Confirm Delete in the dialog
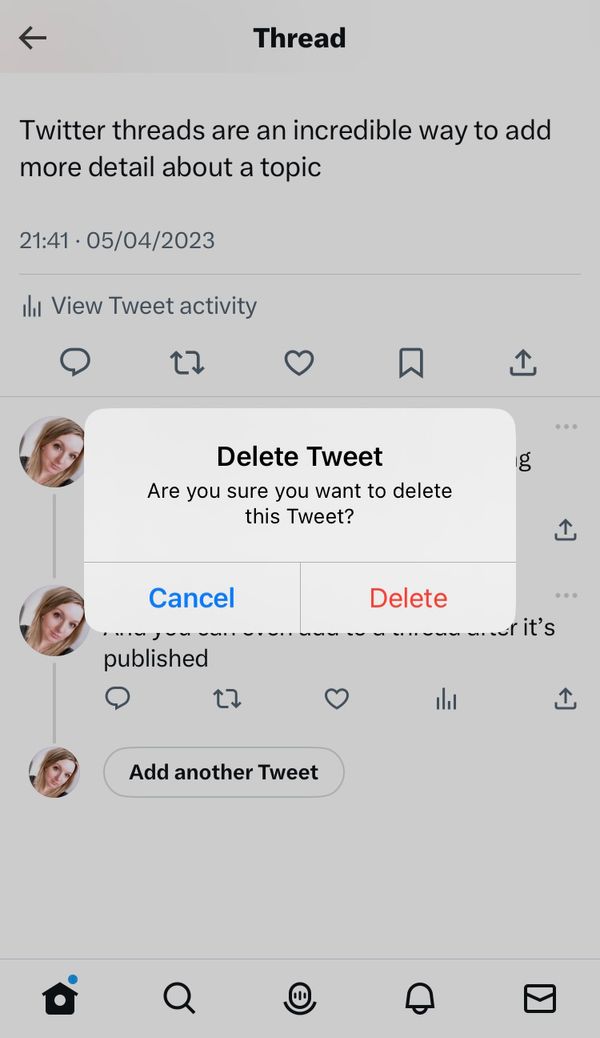This screenshot has width=600, height=1038. (x=408, y=598)
